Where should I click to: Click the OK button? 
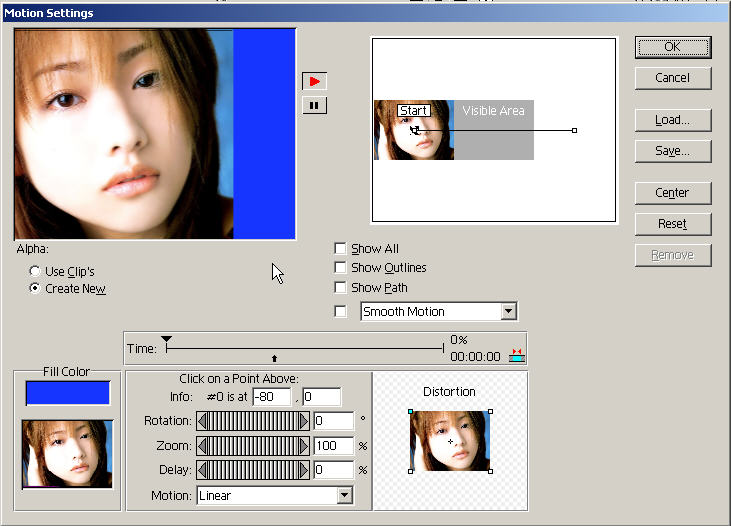click(673, 47)
